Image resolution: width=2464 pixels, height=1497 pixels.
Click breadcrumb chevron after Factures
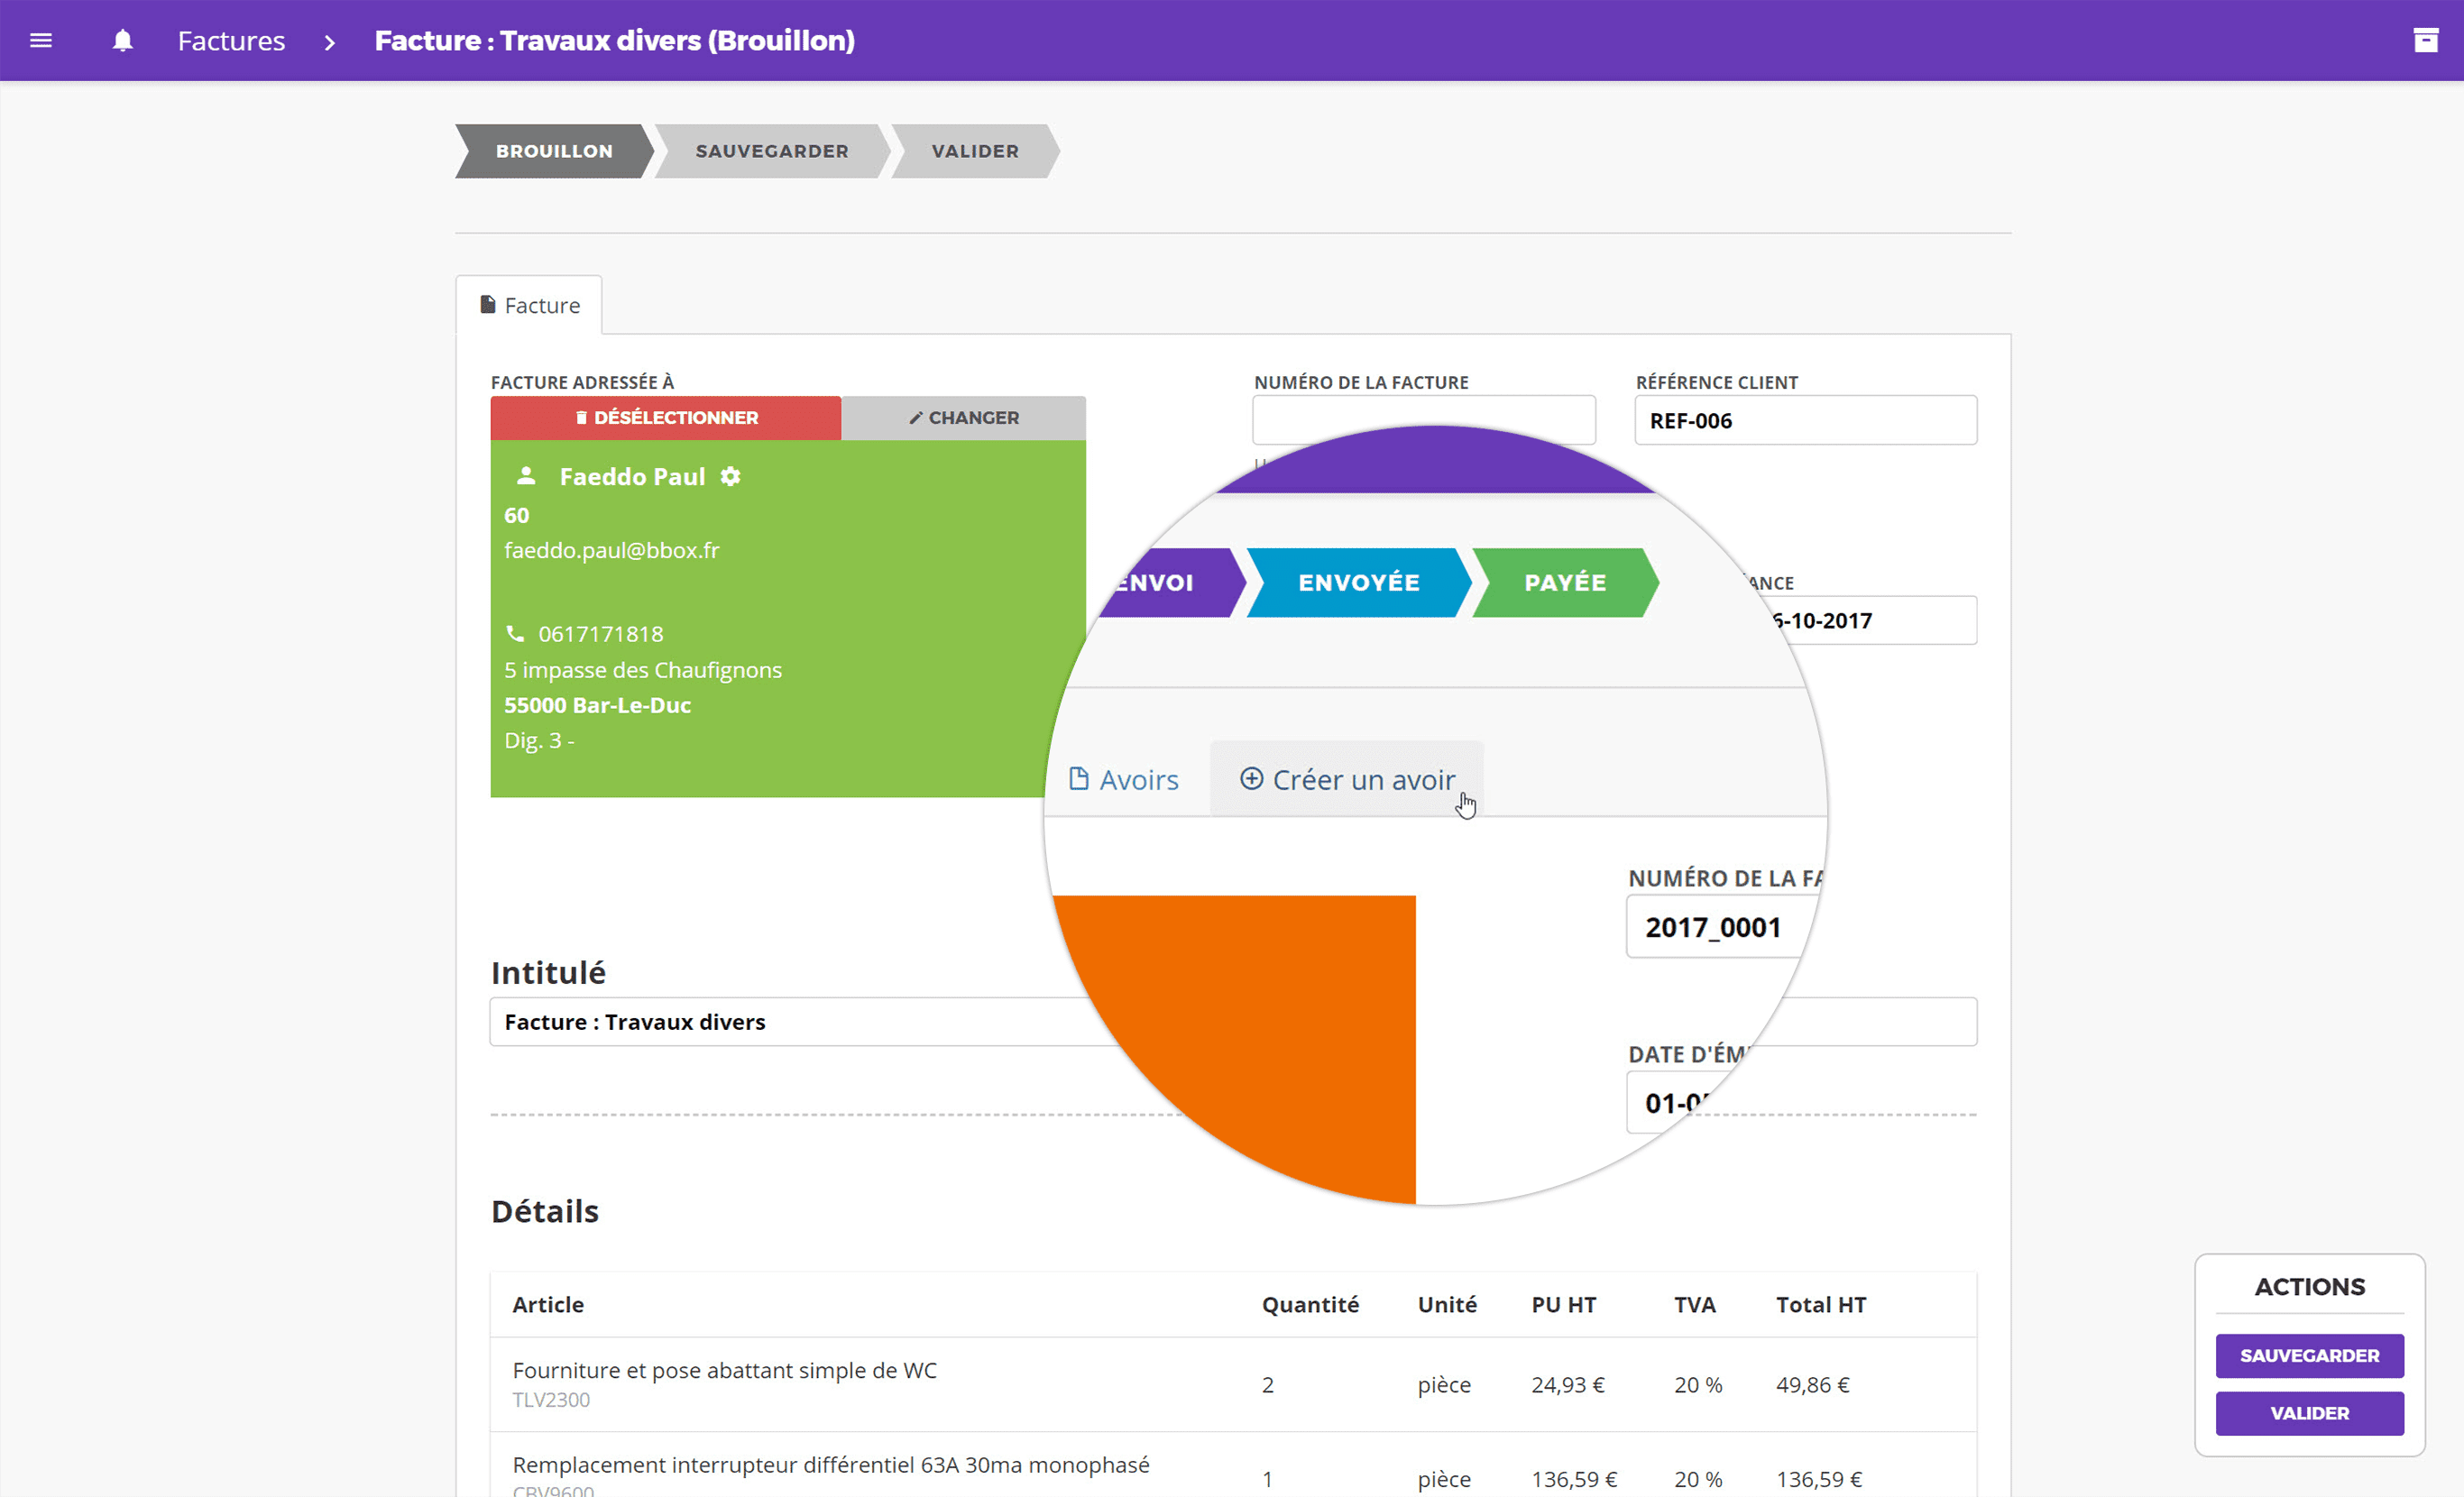(x=329, y=42)
